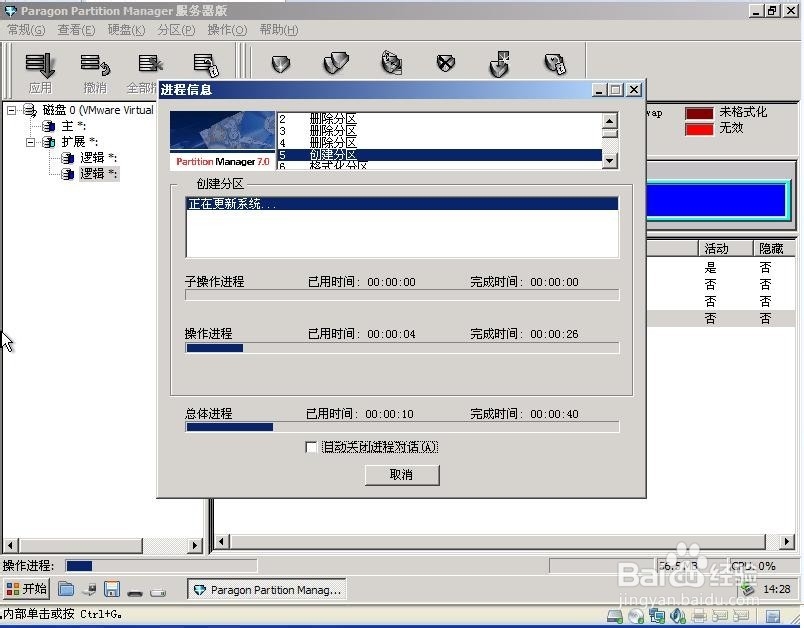Viewport: 804px width, 628px height.
Task: Click the dark red 未格式化 legend swatch
Action: tap(699, 113)
